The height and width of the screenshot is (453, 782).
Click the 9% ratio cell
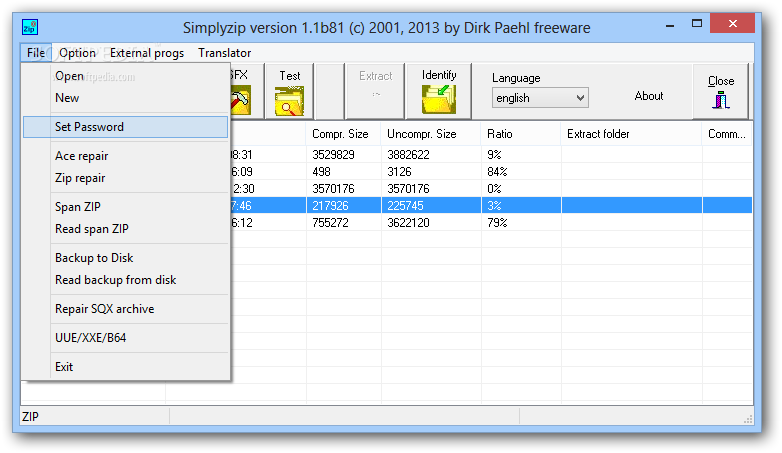(x=521, y=155)
